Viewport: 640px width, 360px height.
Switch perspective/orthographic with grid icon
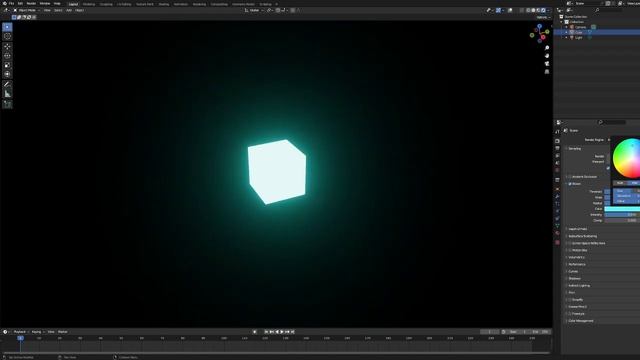click(547, 71)
